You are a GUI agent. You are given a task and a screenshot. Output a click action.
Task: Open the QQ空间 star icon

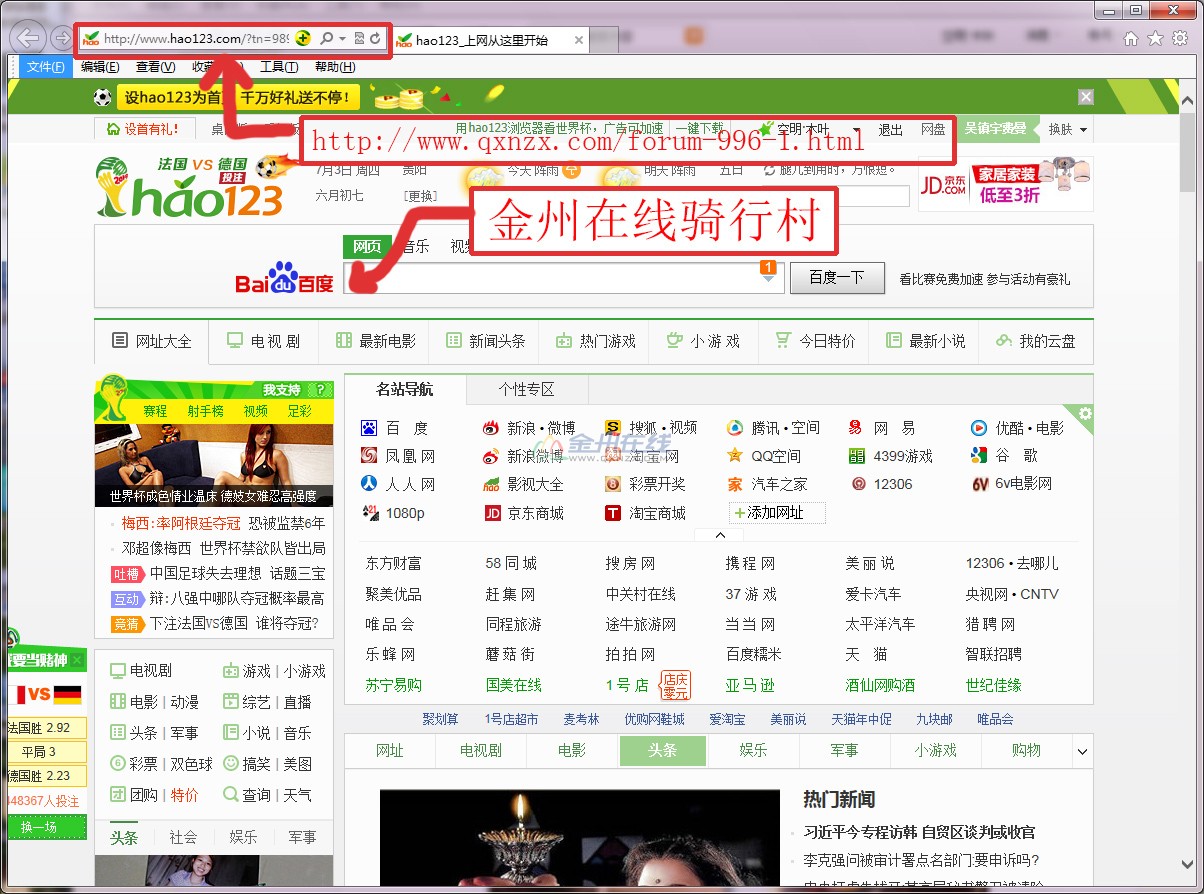735,456
